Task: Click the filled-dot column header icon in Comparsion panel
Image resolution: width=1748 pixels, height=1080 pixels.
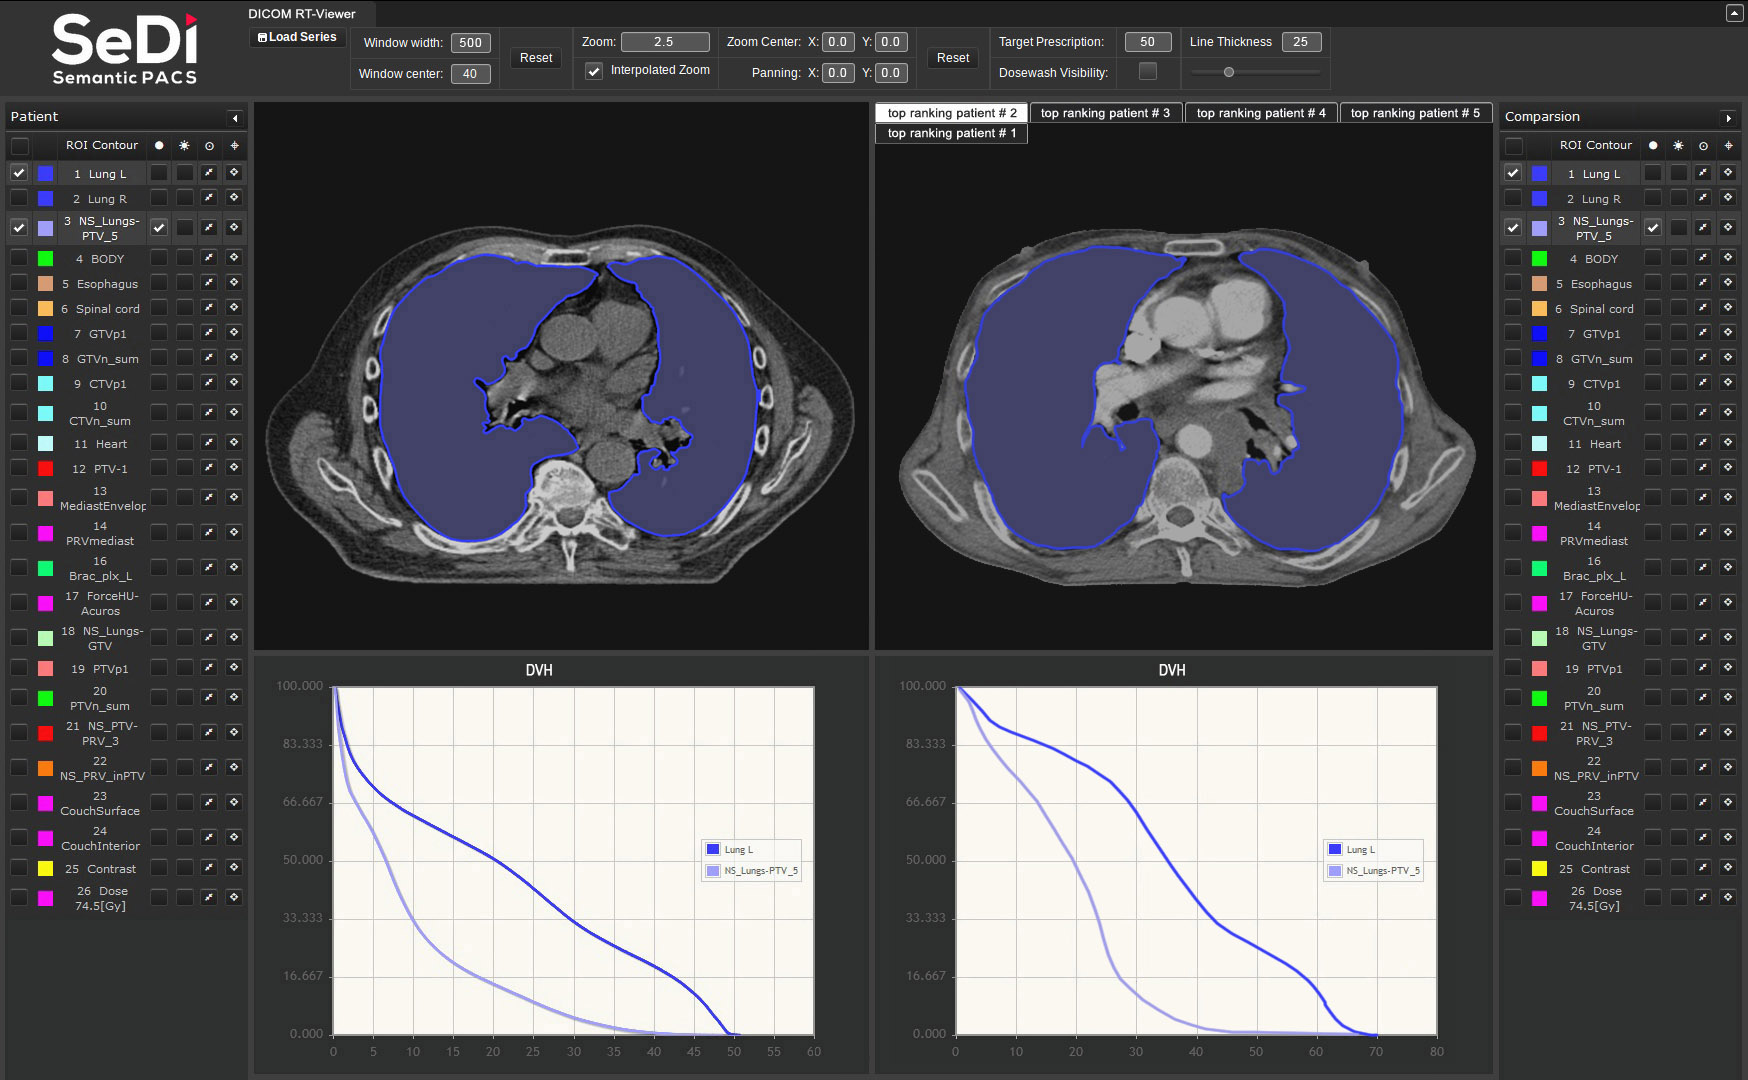Action: 1653,145
